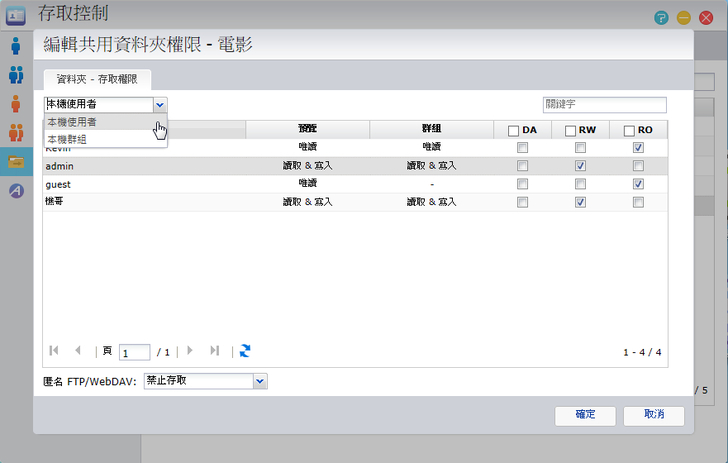Click the next page arrow
The height and width of the screenshot is (463, 728).
point(190,351)
